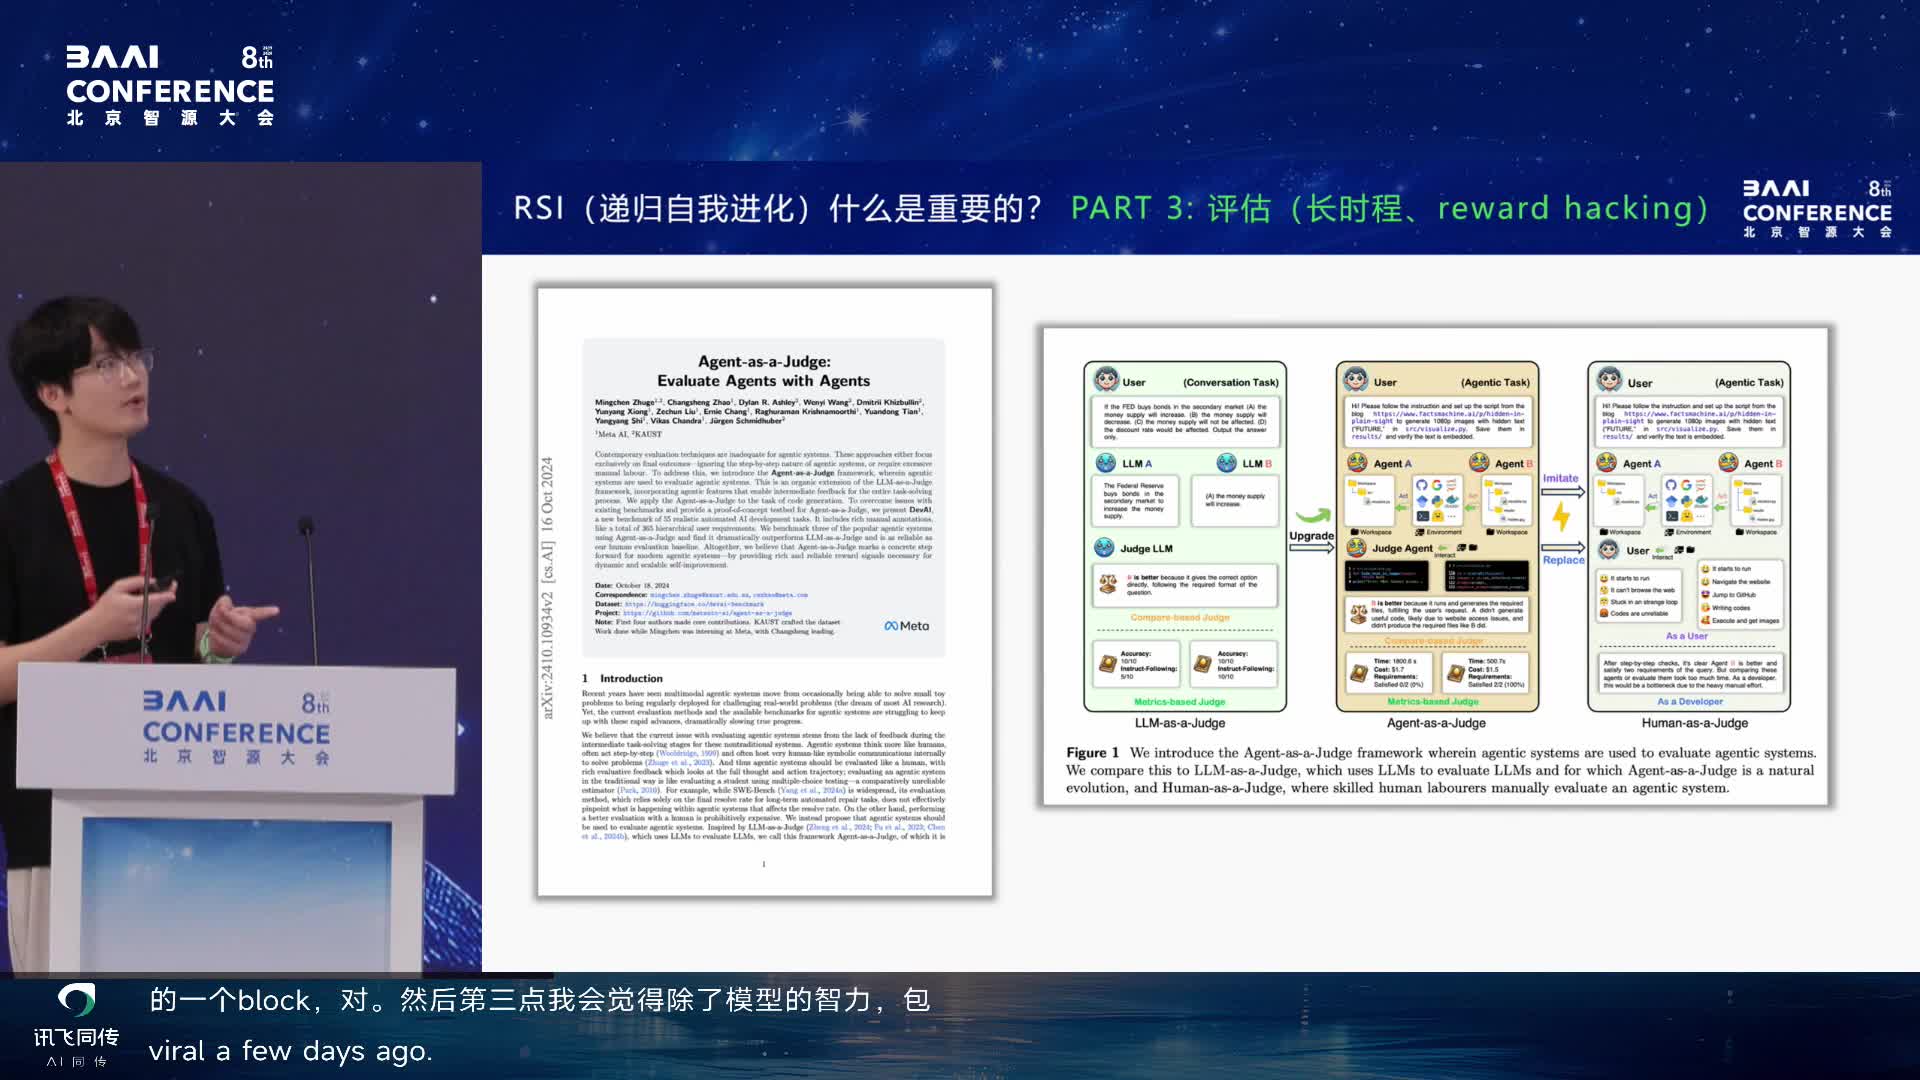The width and height of the screenshot is (1920, 1080).
Task: Click the User avatar in the Agent-as-a-Judge panel
Action: click(1356, 380)
